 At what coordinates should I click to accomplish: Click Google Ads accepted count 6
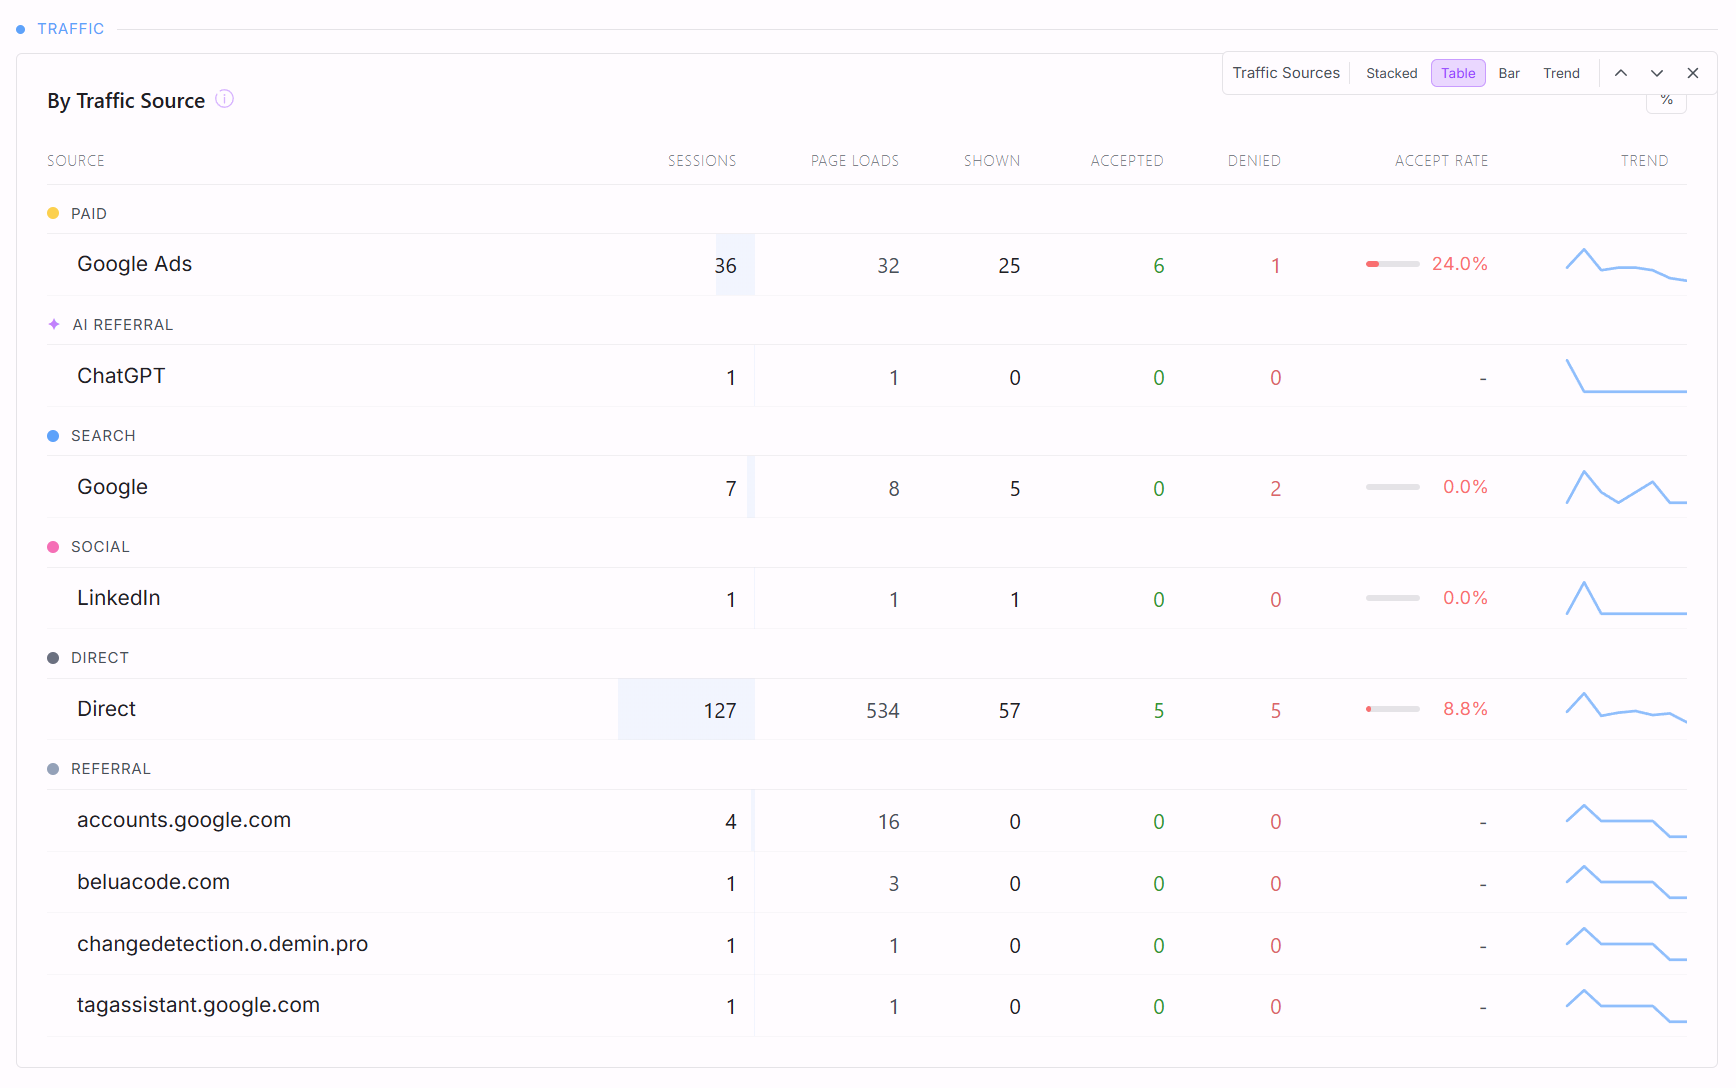coord(1159,266)
